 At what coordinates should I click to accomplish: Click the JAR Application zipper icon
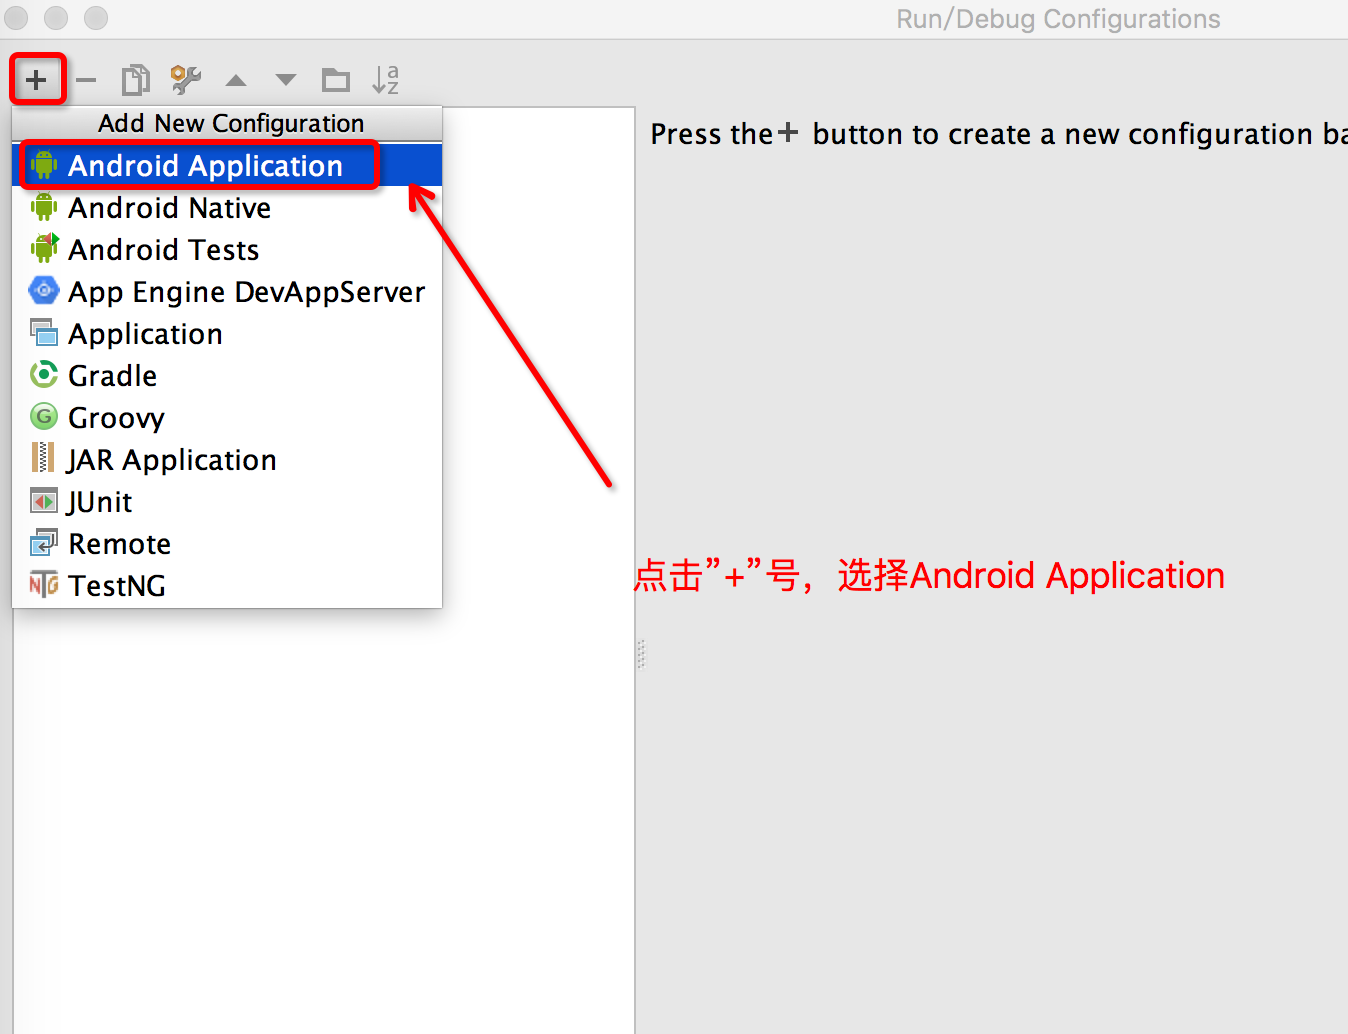[42, 458]
